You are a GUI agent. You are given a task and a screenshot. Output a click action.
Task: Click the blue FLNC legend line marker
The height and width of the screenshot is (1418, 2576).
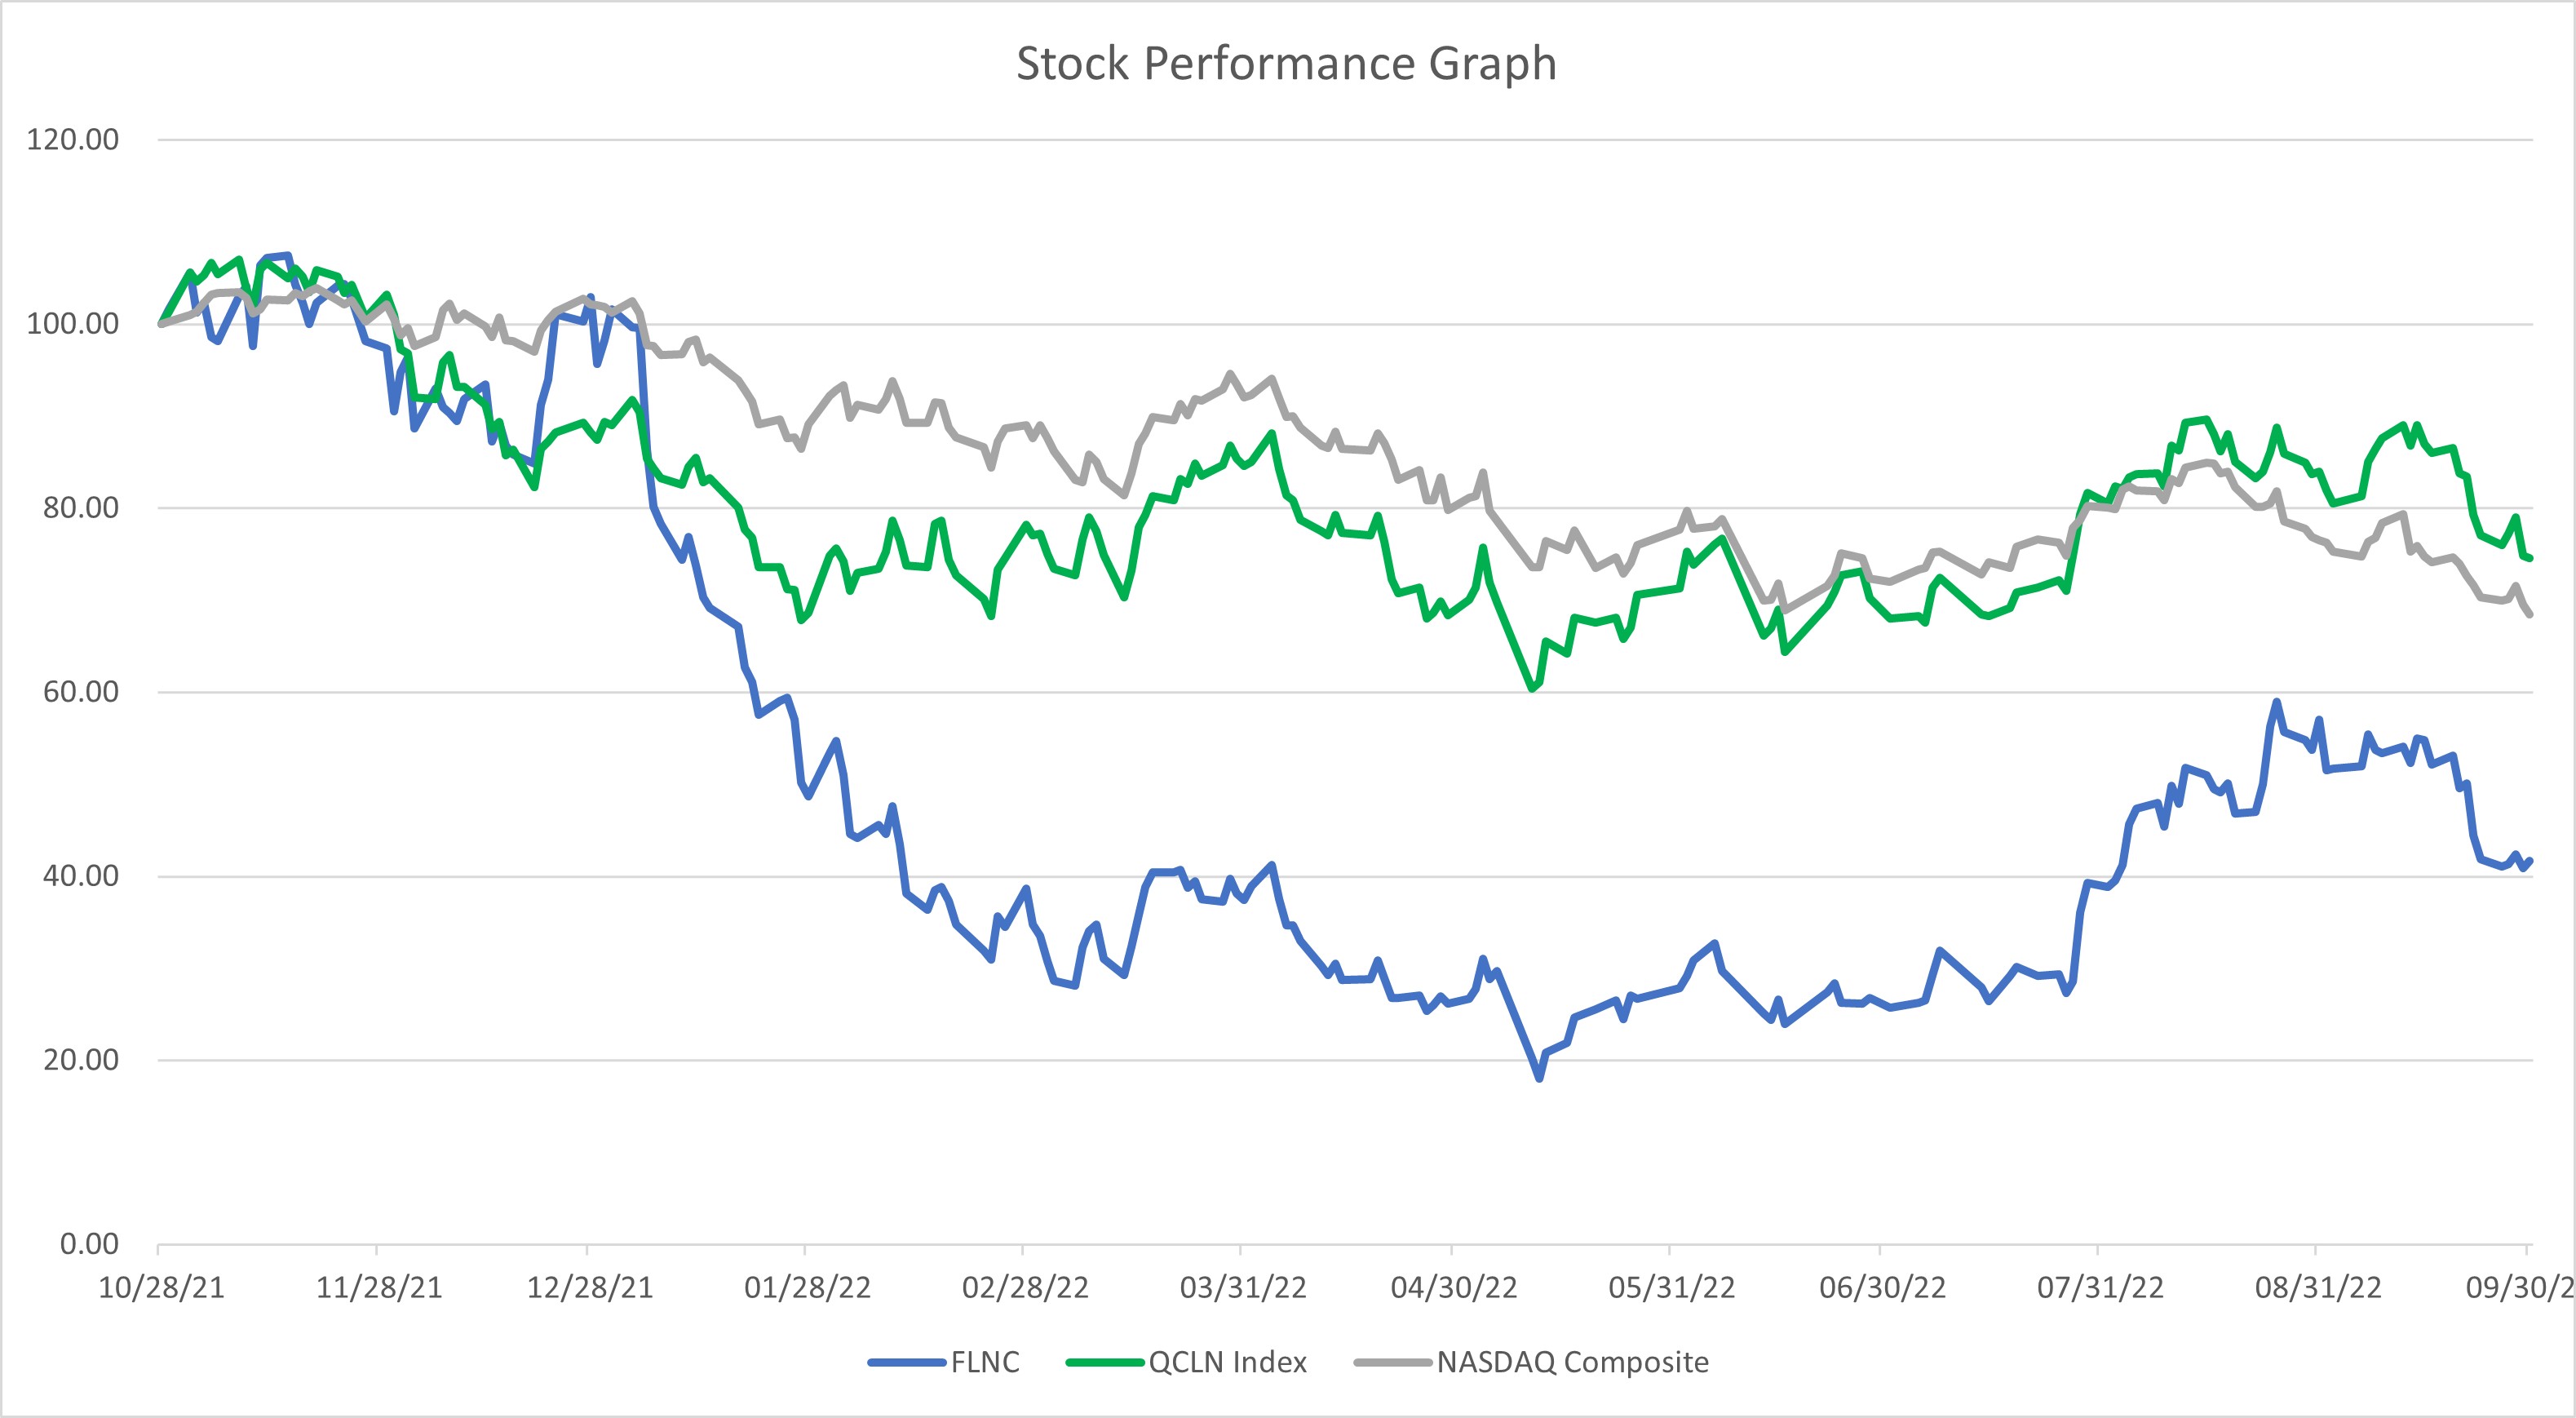[x=906, y=1362]
